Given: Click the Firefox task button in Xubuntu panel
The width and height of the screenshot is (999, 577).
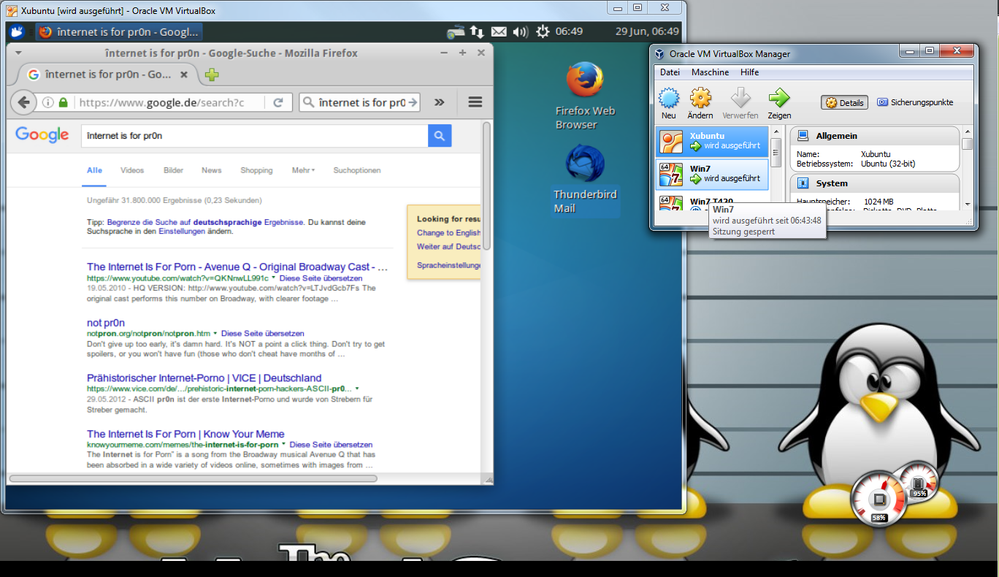Looking at the screenshot, I should click(x=119, y=31).
